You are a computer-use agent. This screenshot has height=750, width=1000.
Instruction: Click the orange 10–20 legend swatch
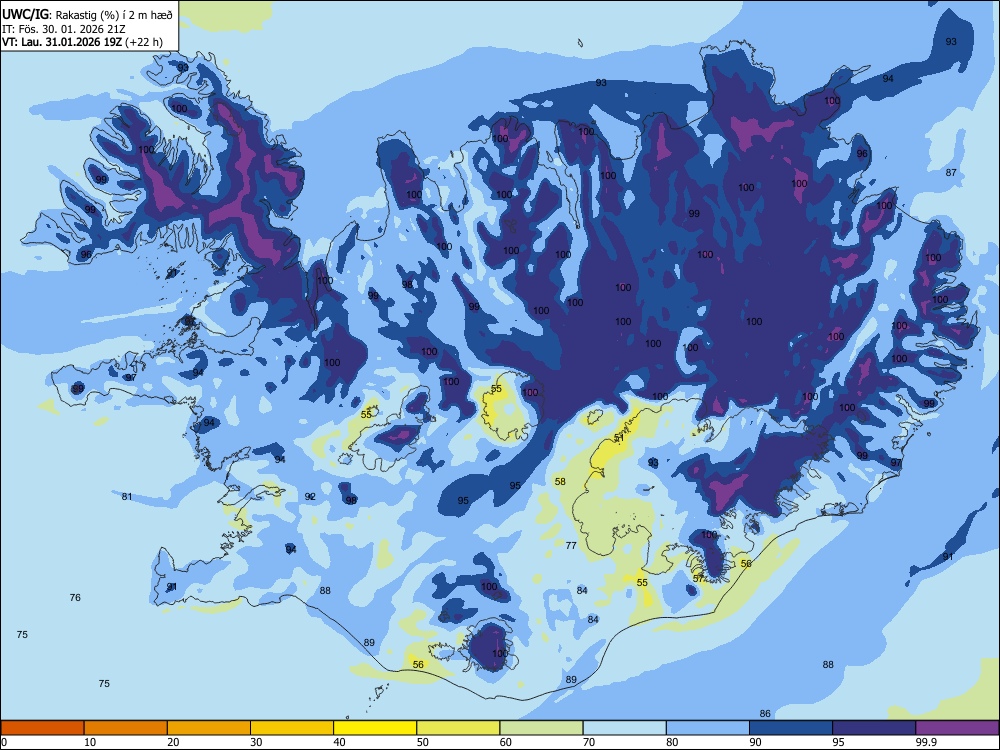[x=126, y=728]
